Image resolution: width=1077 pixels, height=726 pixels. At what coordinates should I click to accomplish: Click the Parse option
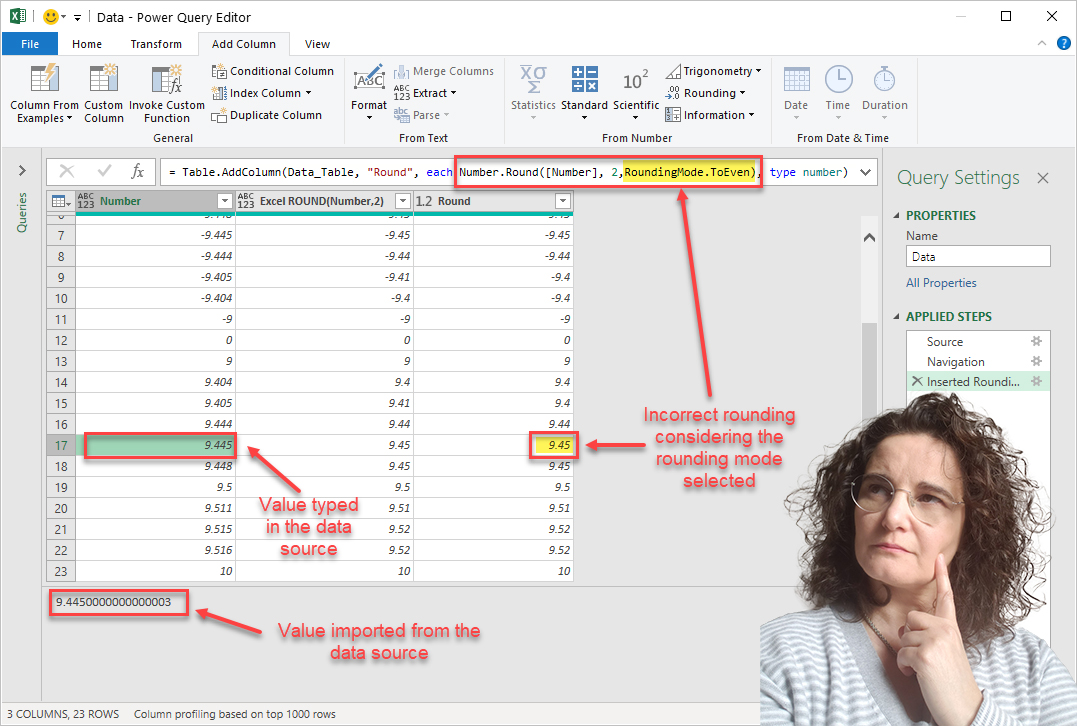[x=421, y=115]
